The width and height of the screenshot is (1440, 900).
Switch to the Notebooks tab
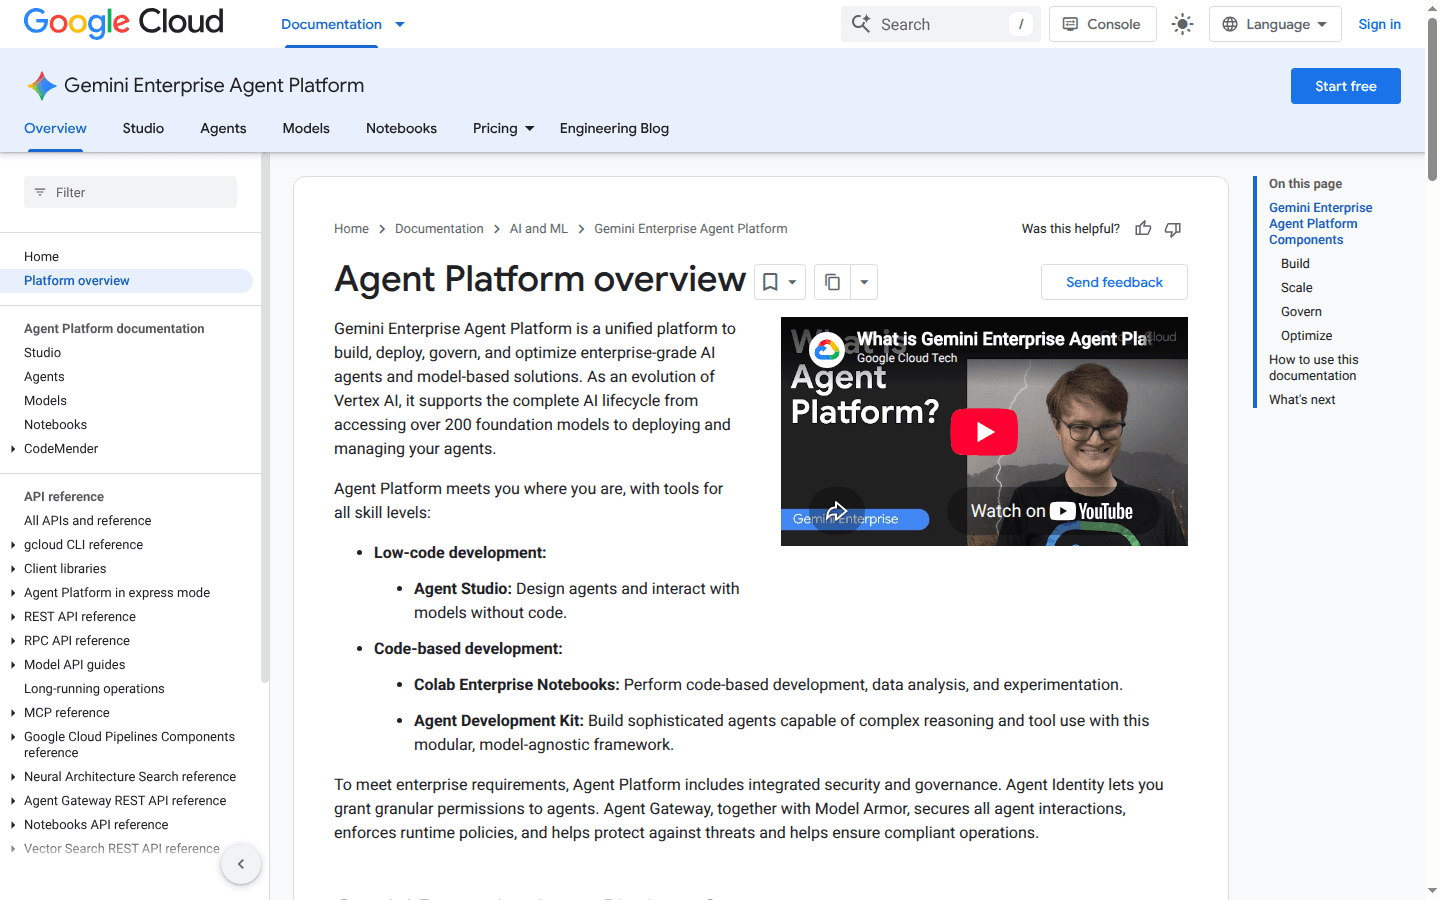pos(401,128)
